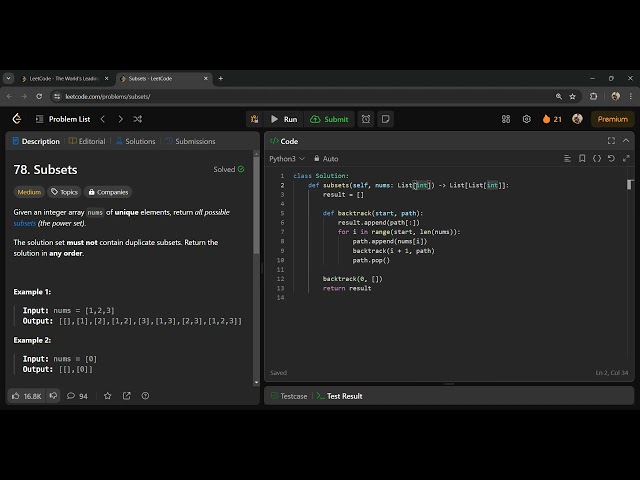640x480 pixels.
Task: Click the Solved status indicator
Action: [x=229, y=169]
